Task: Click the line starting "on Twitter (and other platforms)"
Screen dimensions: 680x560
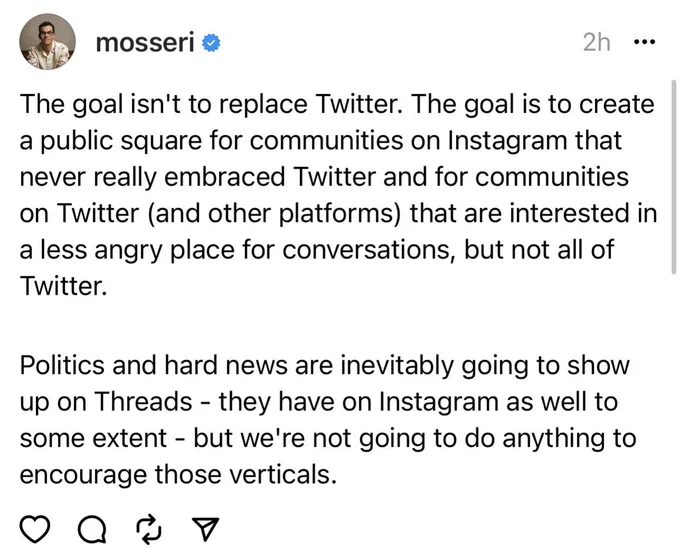Action: point(338,213)
